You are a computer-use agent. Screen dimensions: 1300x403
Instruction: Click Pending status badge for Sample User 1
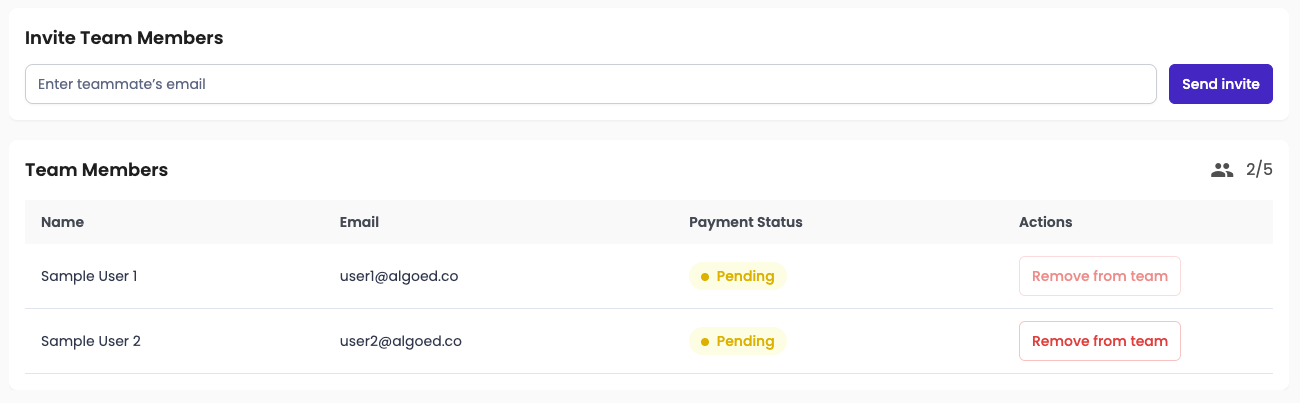pyautogui.click(x=738, y=276)
